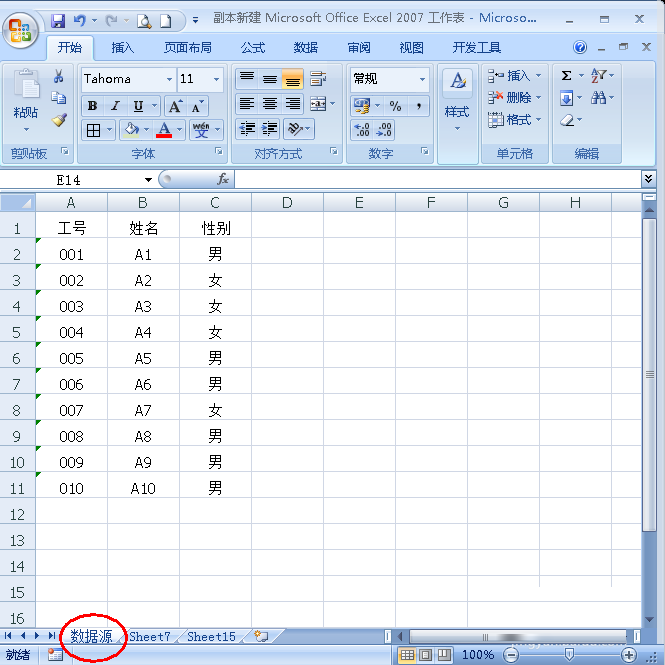The height and width of the screenshot is (665, 665).
Task: Zoom in with the plus button
Action: 629,655
